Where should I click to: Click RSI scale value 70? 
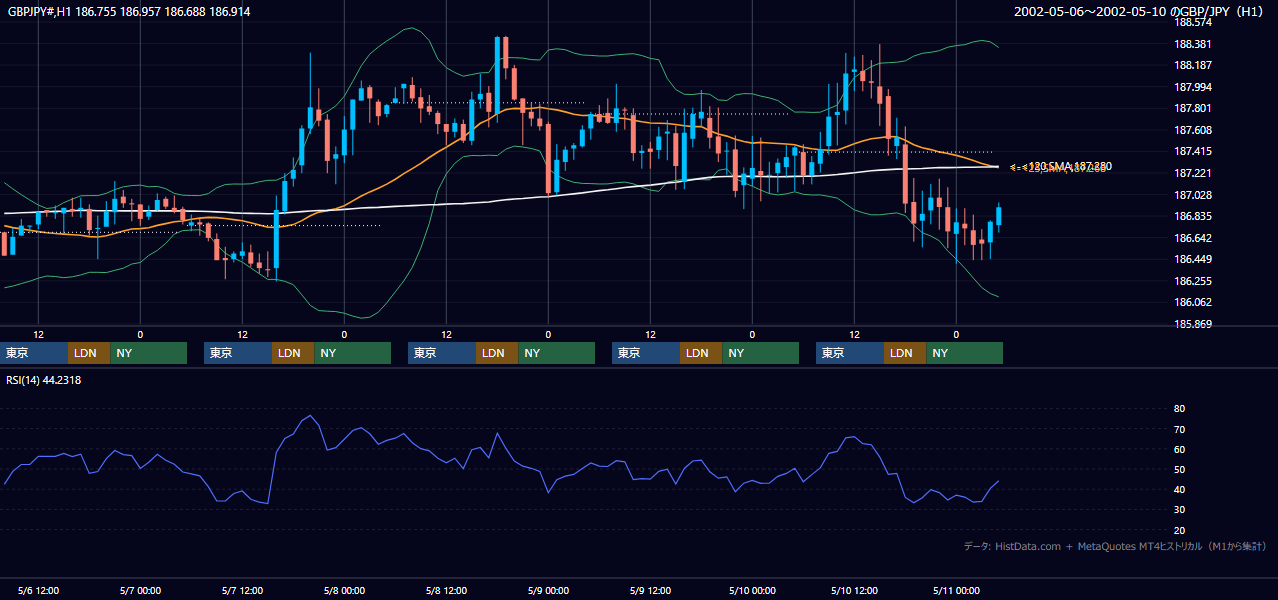pos(1180,429)
